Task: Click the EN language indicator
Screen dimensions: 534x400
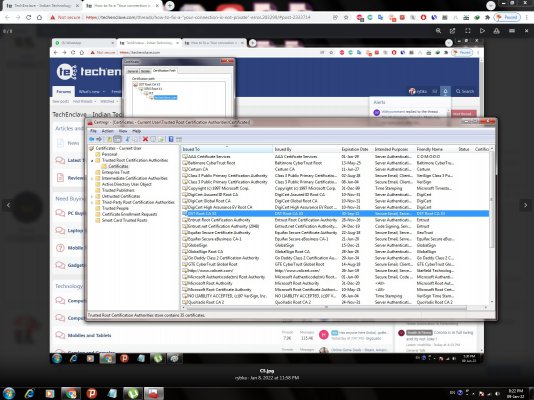Action: pos(452,393)
